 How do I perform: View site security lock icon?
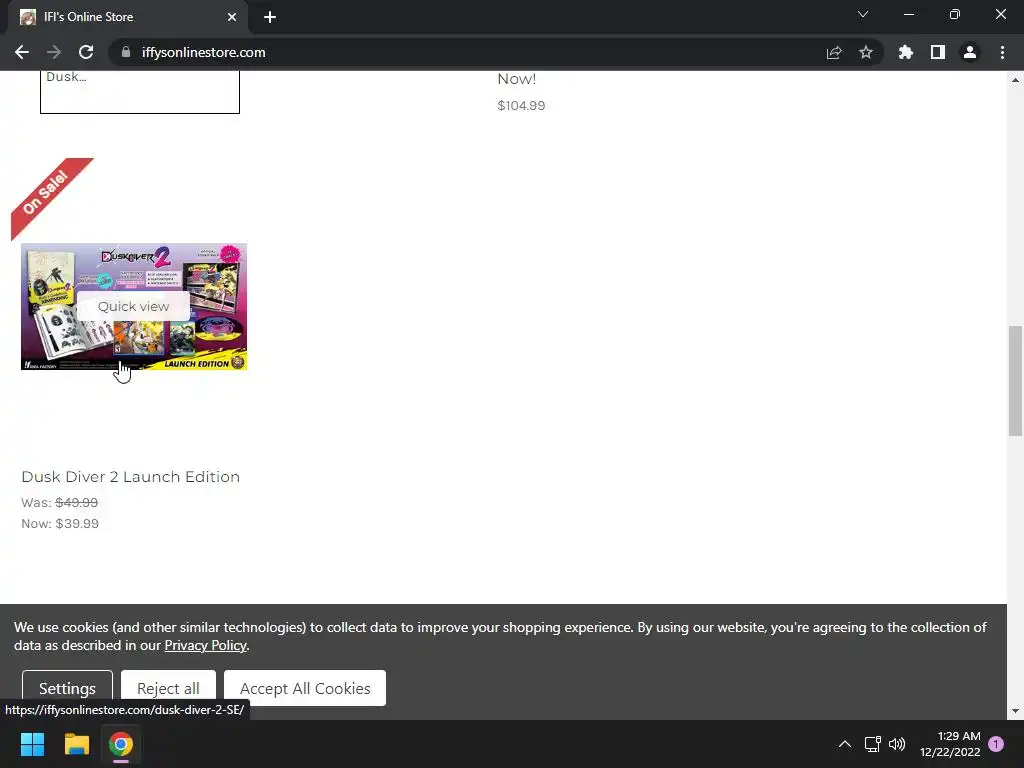tap(126, 52)
